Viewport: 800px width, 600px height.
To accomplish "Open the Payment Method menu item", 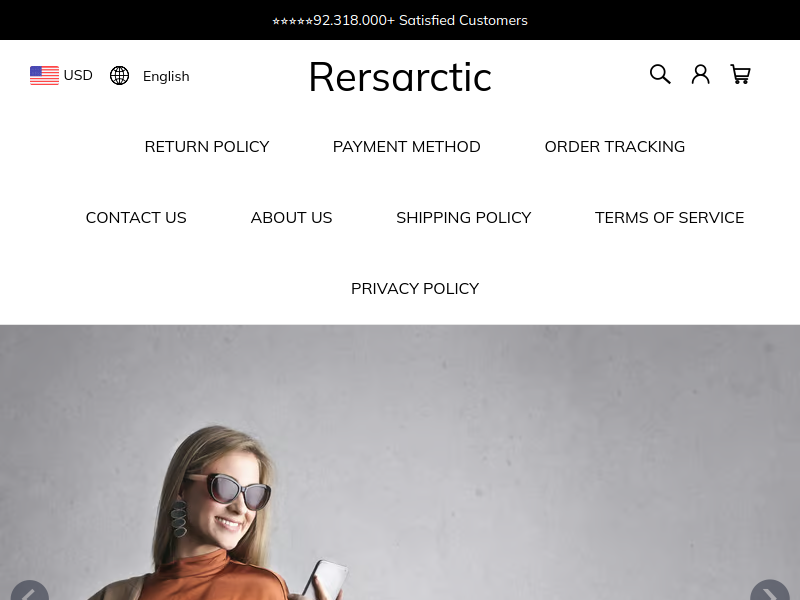I will pos(406,146).
